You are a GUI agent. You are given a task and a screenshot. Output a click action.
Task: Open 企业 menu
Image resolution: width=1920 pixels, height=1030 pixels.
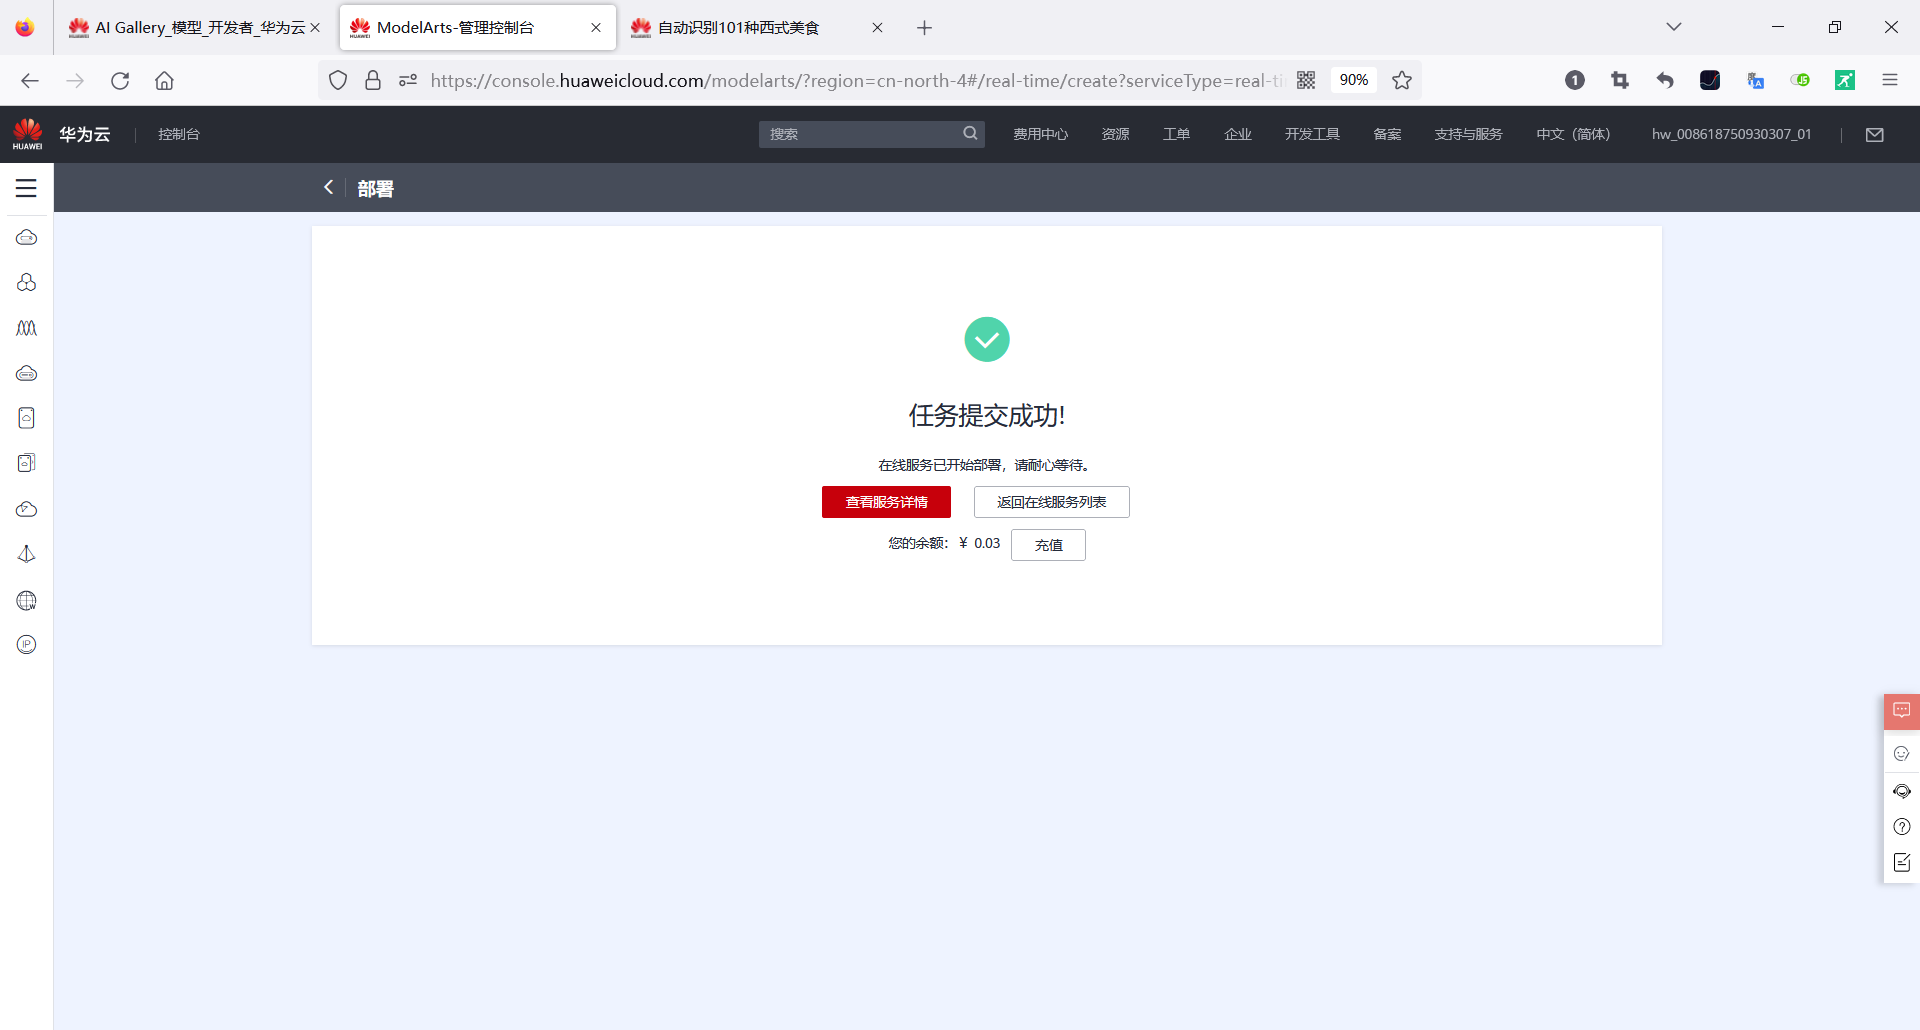[1238, 134]
